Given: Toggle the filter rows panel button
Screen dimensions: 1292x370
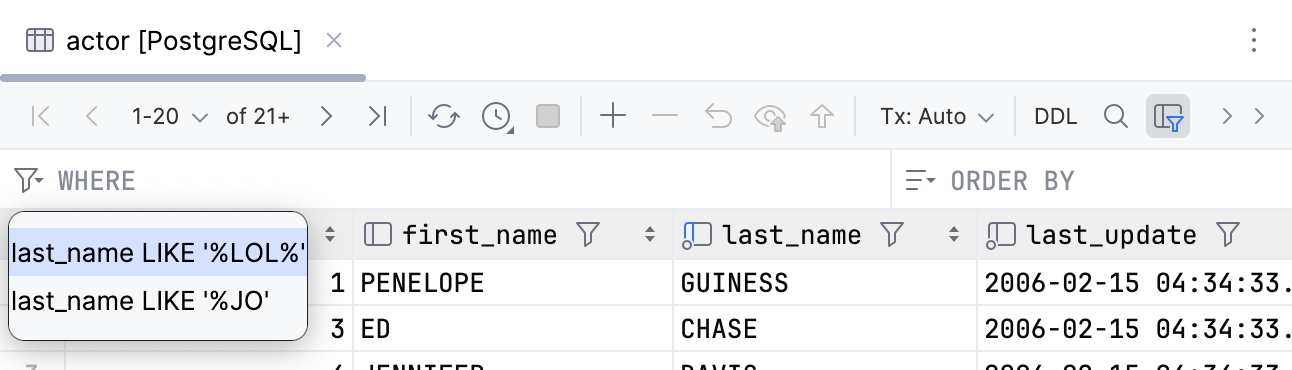Looking at the screenshot, I should [x=1168, y=116].
